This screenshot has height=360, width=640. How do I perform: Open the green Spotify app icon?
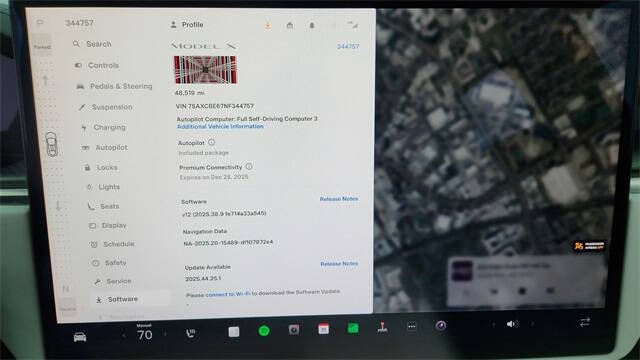pos(264,331)
